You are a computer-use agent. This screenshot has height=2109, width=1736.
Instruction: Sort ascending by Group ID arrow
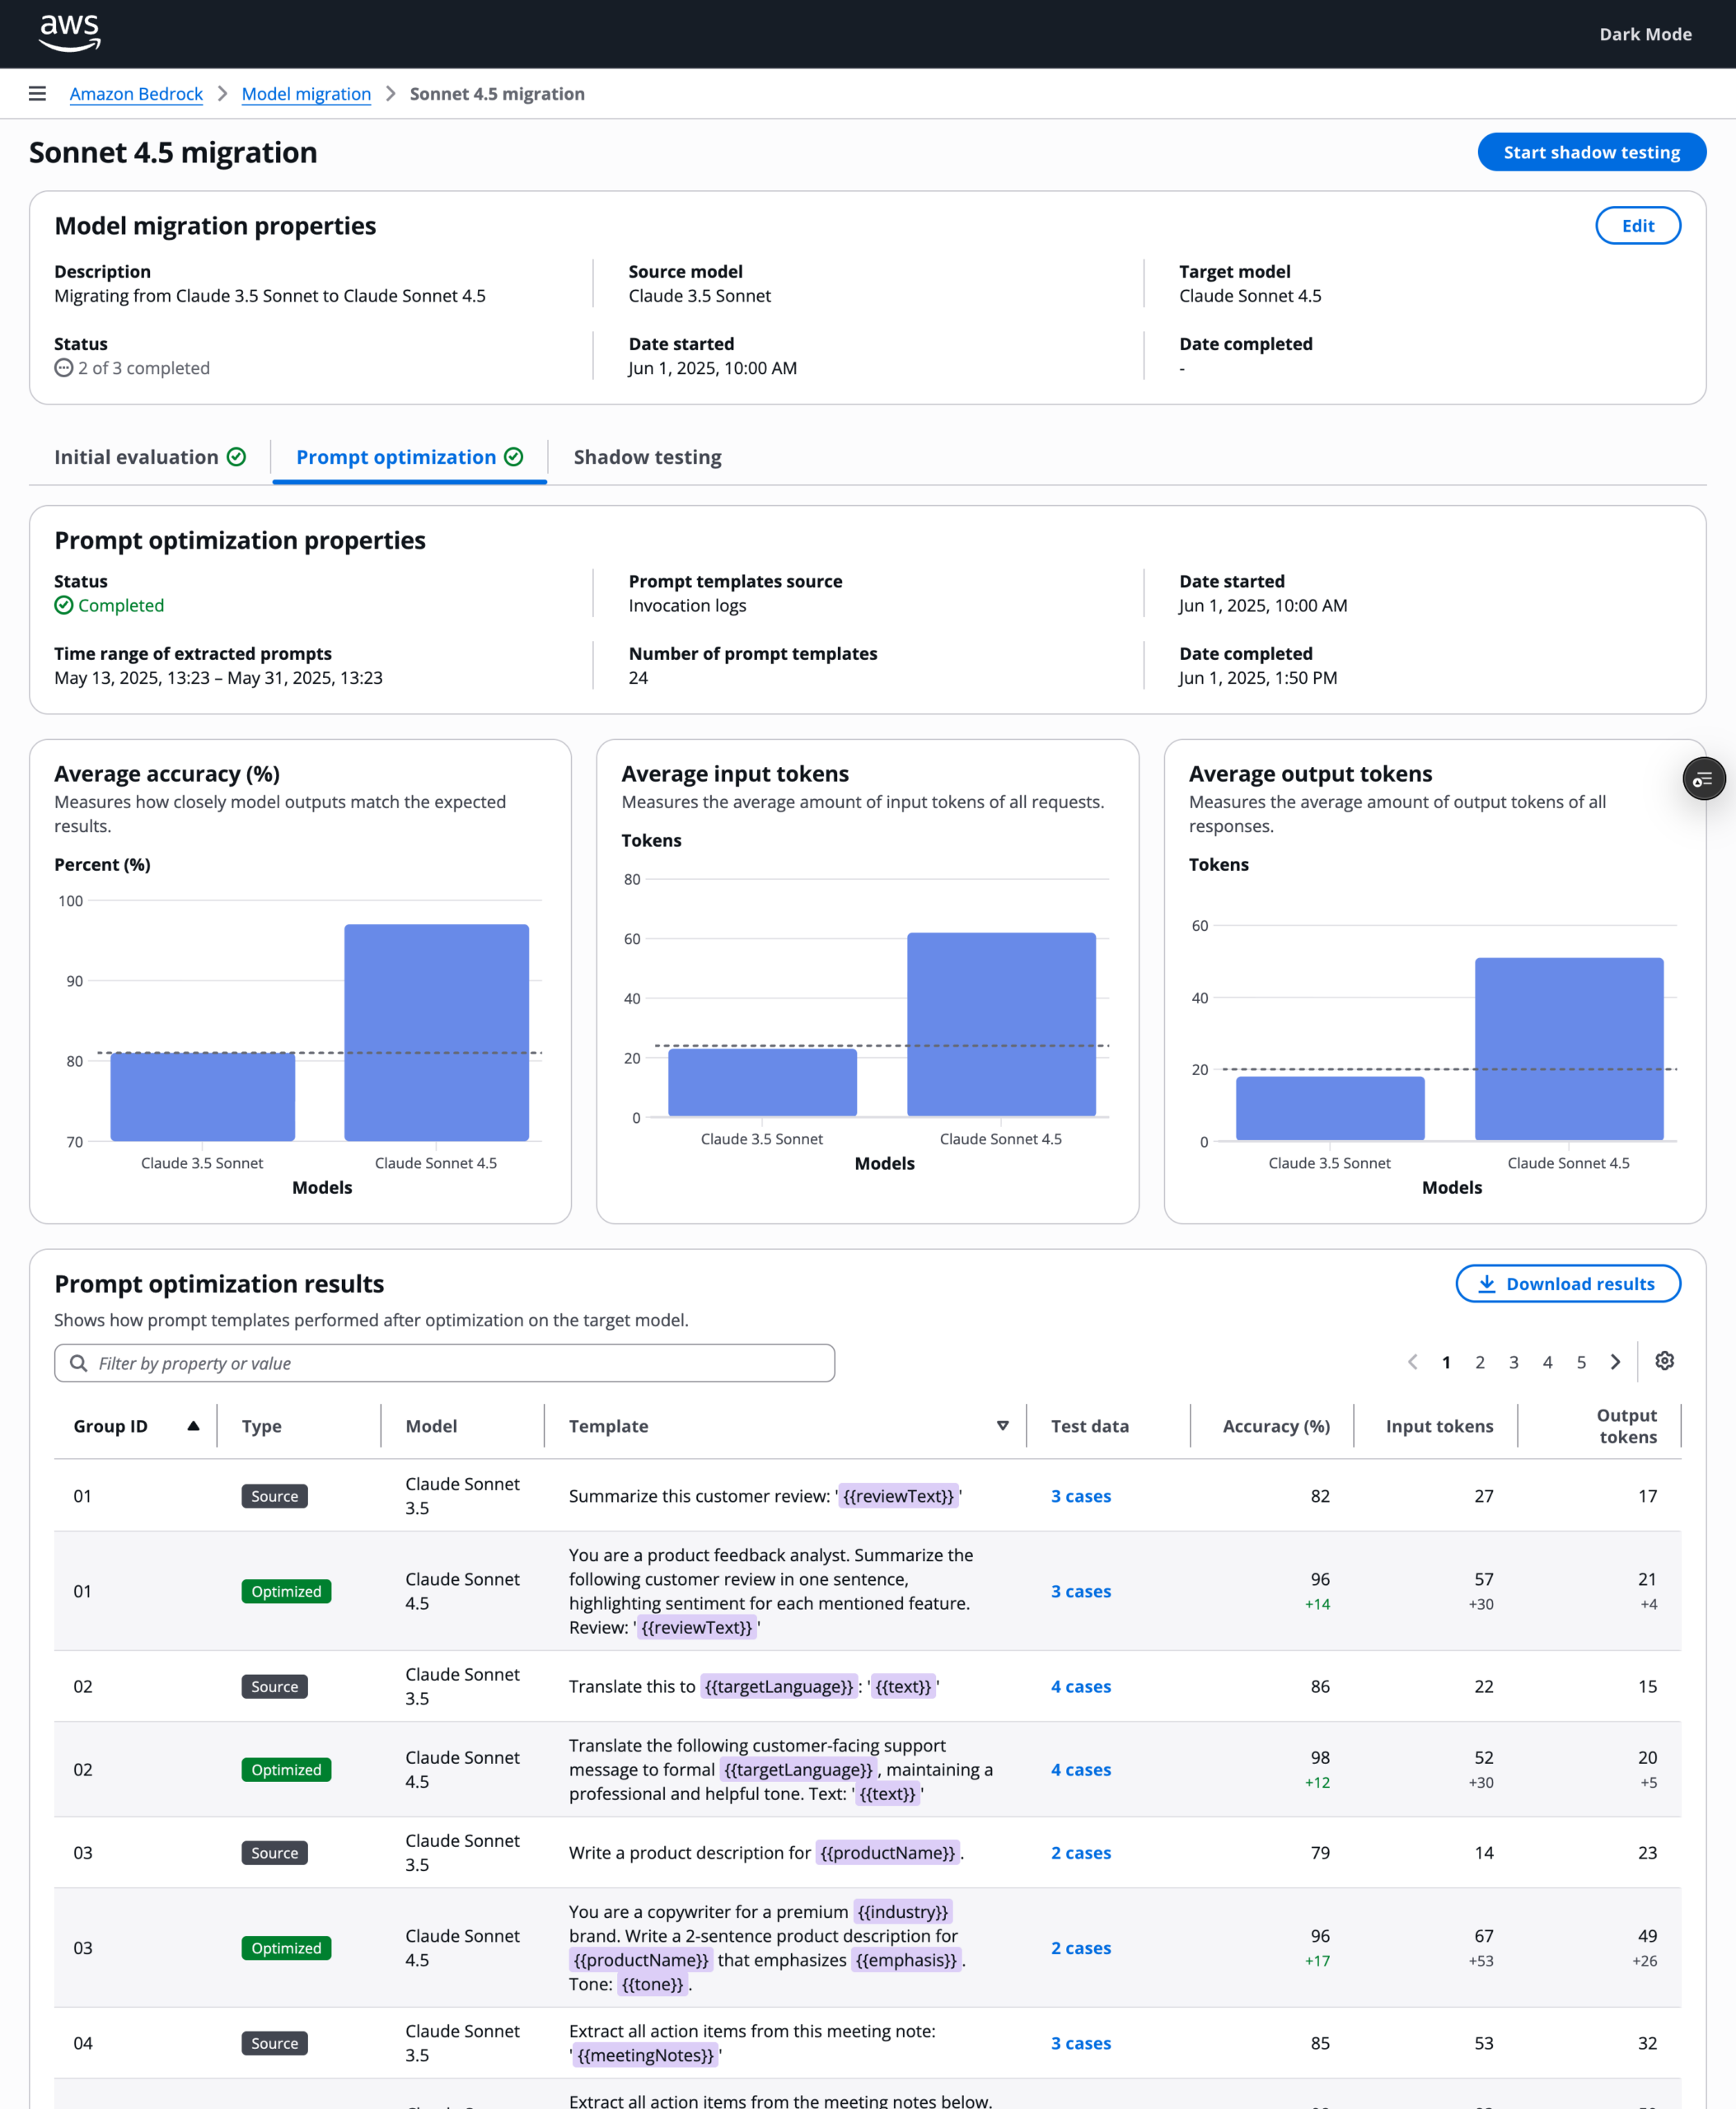[193, 1426]
